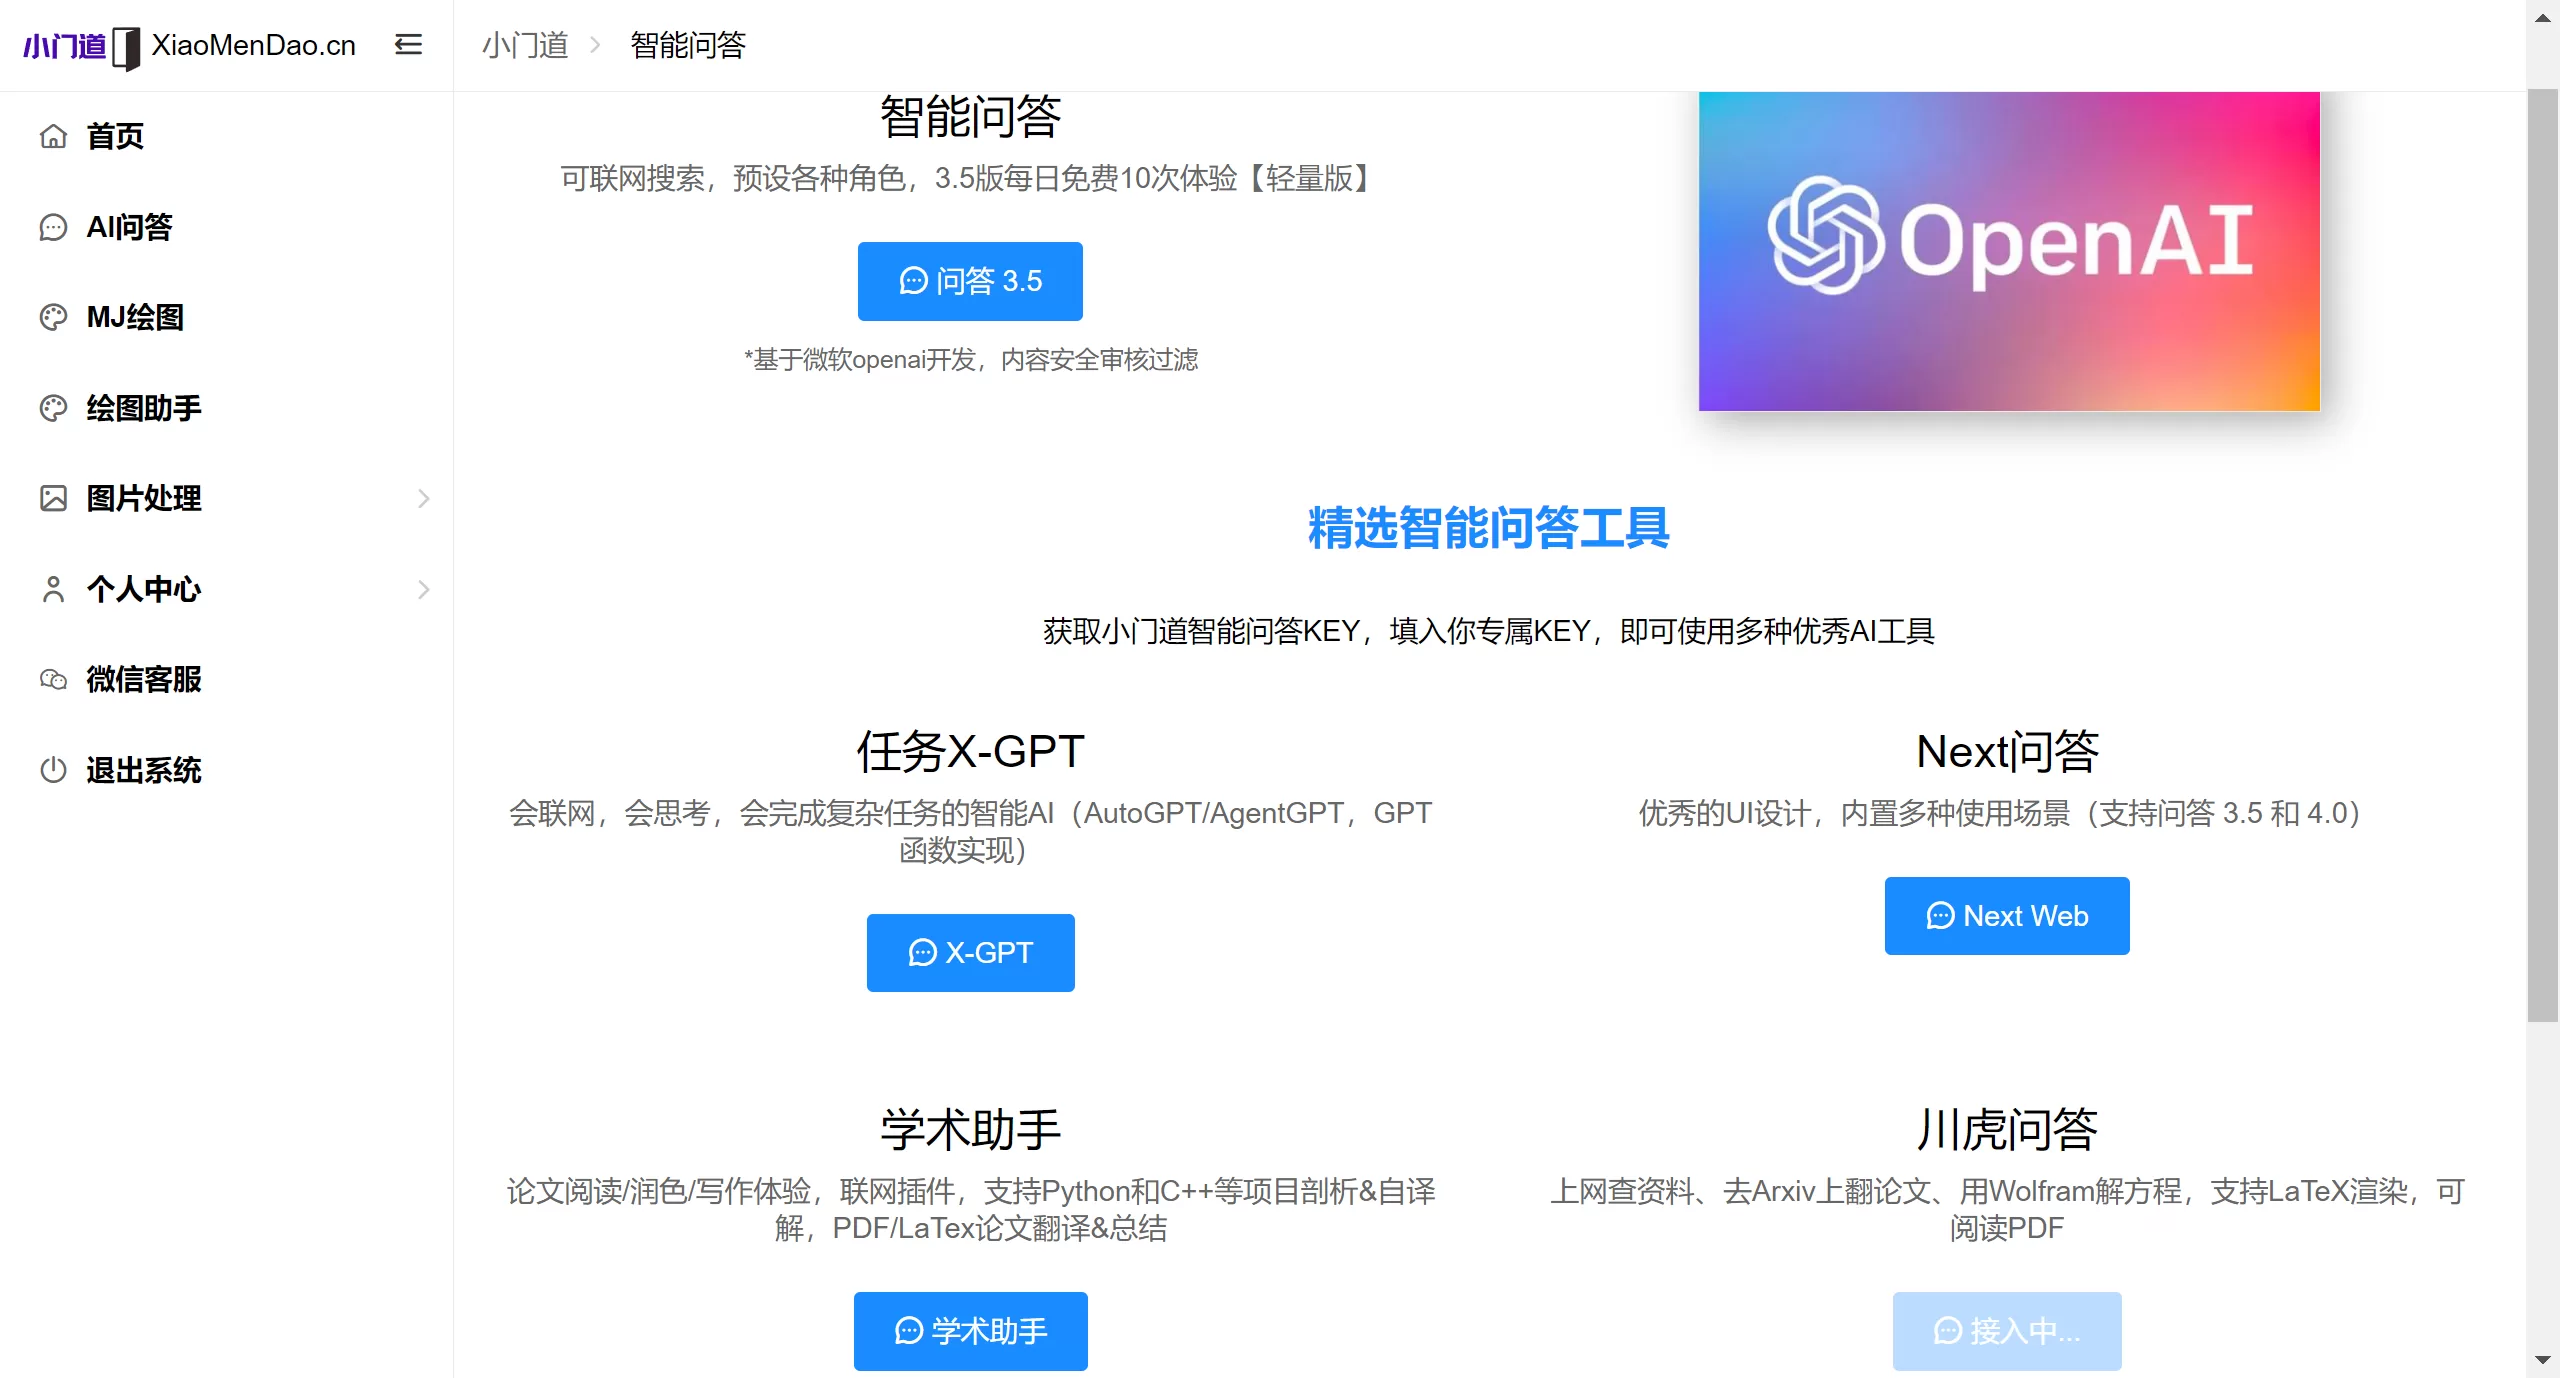Click the WeChat icon next to 微信客服

53,680
